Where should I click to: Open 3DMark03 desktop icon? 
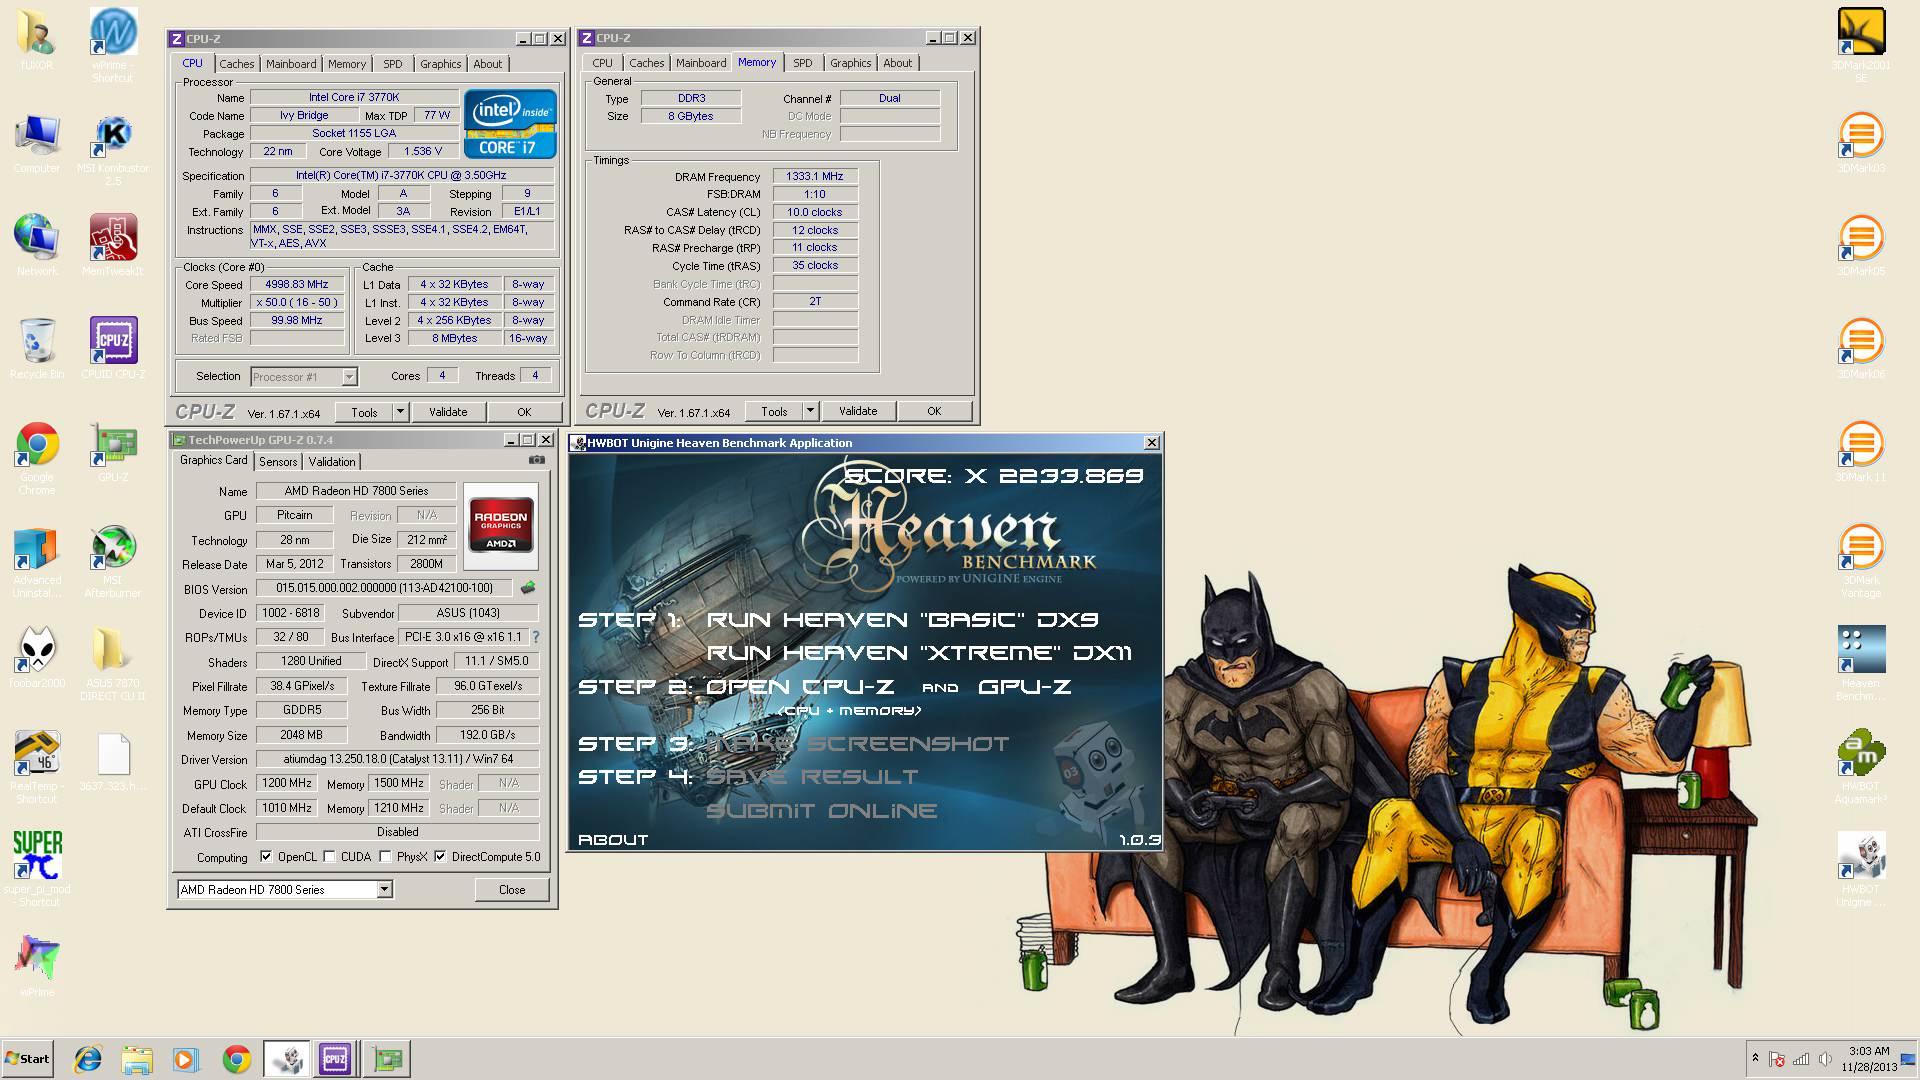[1861, 142]
